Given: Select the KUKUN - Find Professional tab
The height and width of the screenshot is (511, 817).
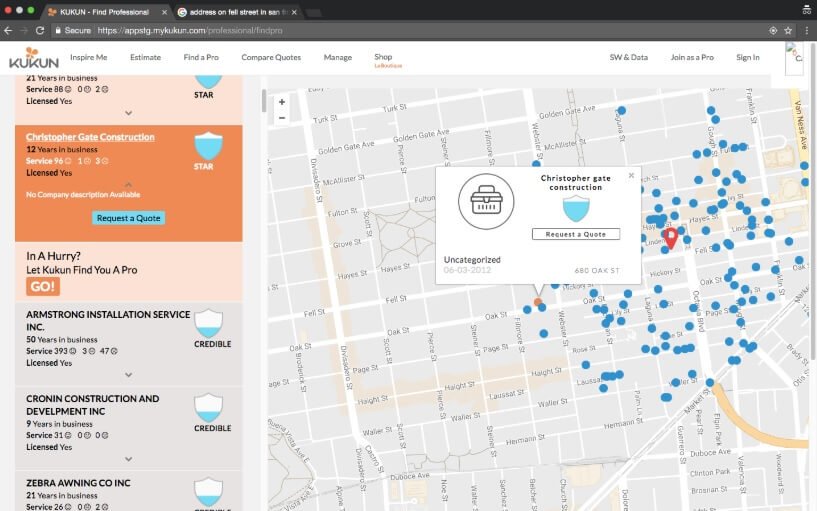Looking at the screenshot, I should 105,12.
